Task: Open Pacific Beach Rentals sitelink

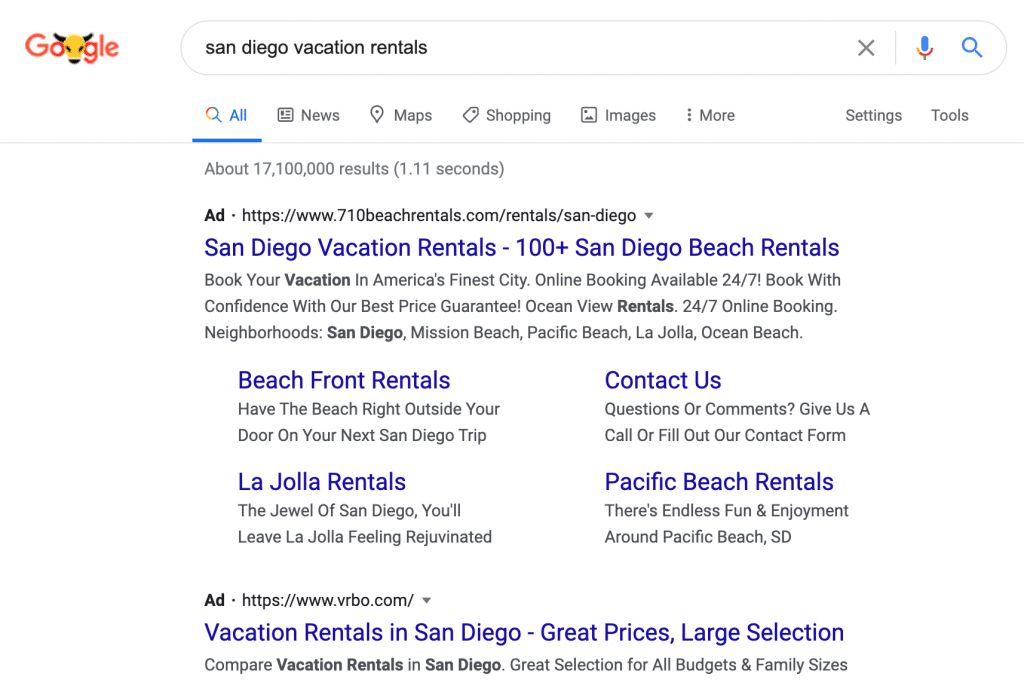Action: pos(719,482)
